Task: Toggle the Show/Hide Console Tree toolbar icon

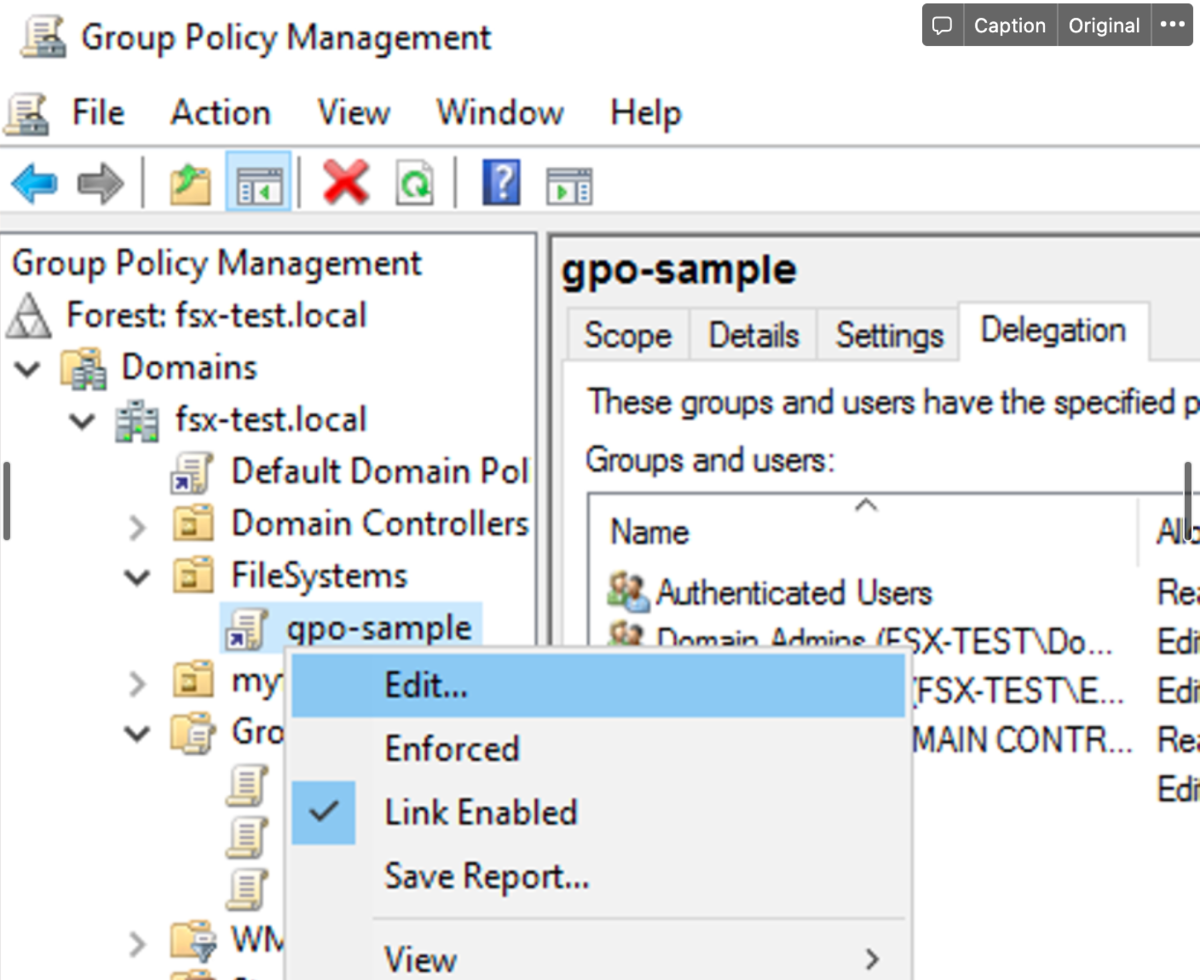Action: click(x=259, y=184)
